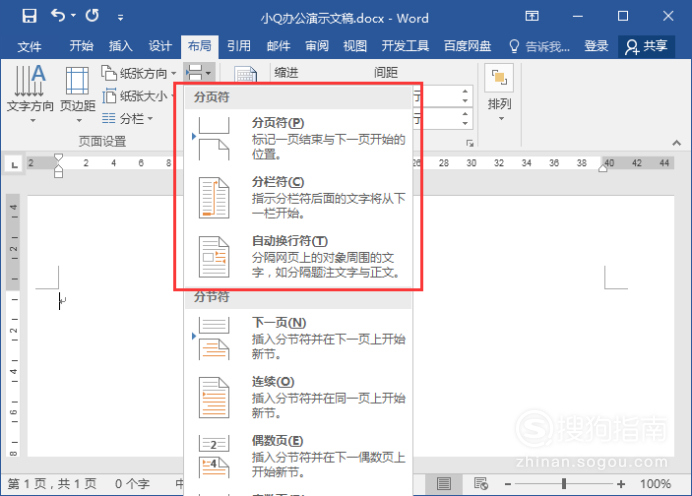
Task: Click into document body at cursor
Action: coord(60,301)
